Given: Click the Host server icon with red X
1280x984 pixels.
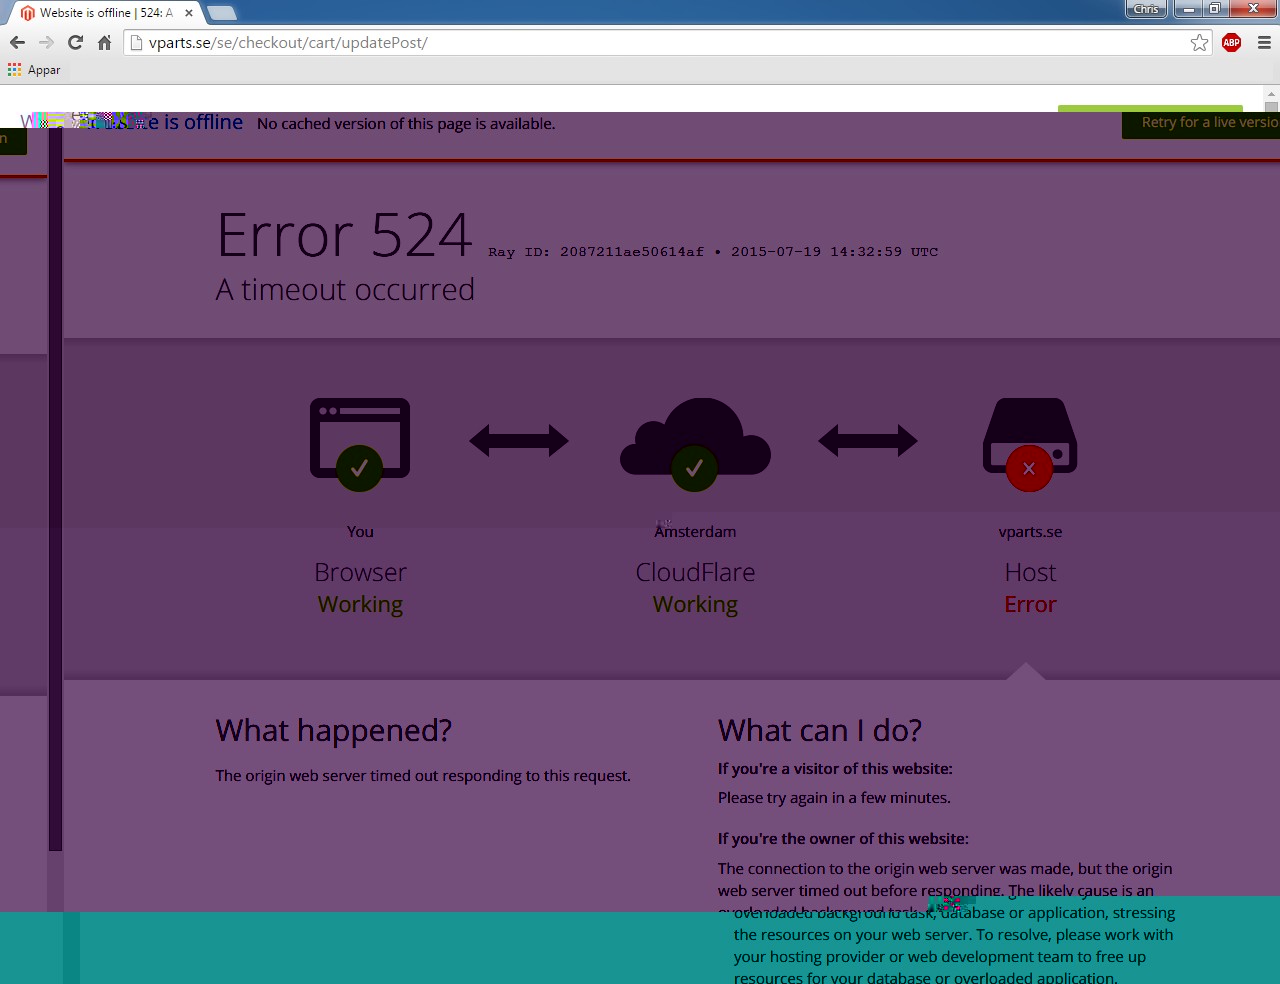Looking at the screenshot, I should pyautogui.click(x=1030, y=442).
